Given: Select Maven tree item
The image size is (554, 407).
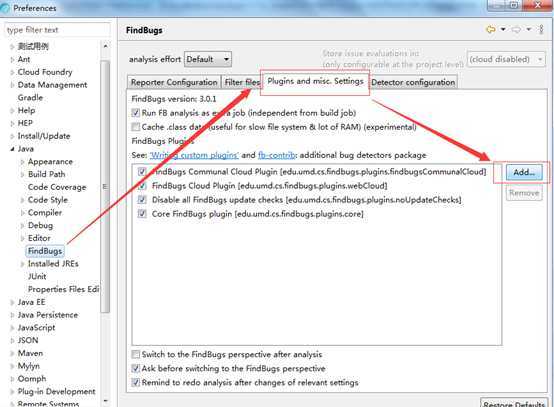Looking at the screenshot, I should [30, 353].
